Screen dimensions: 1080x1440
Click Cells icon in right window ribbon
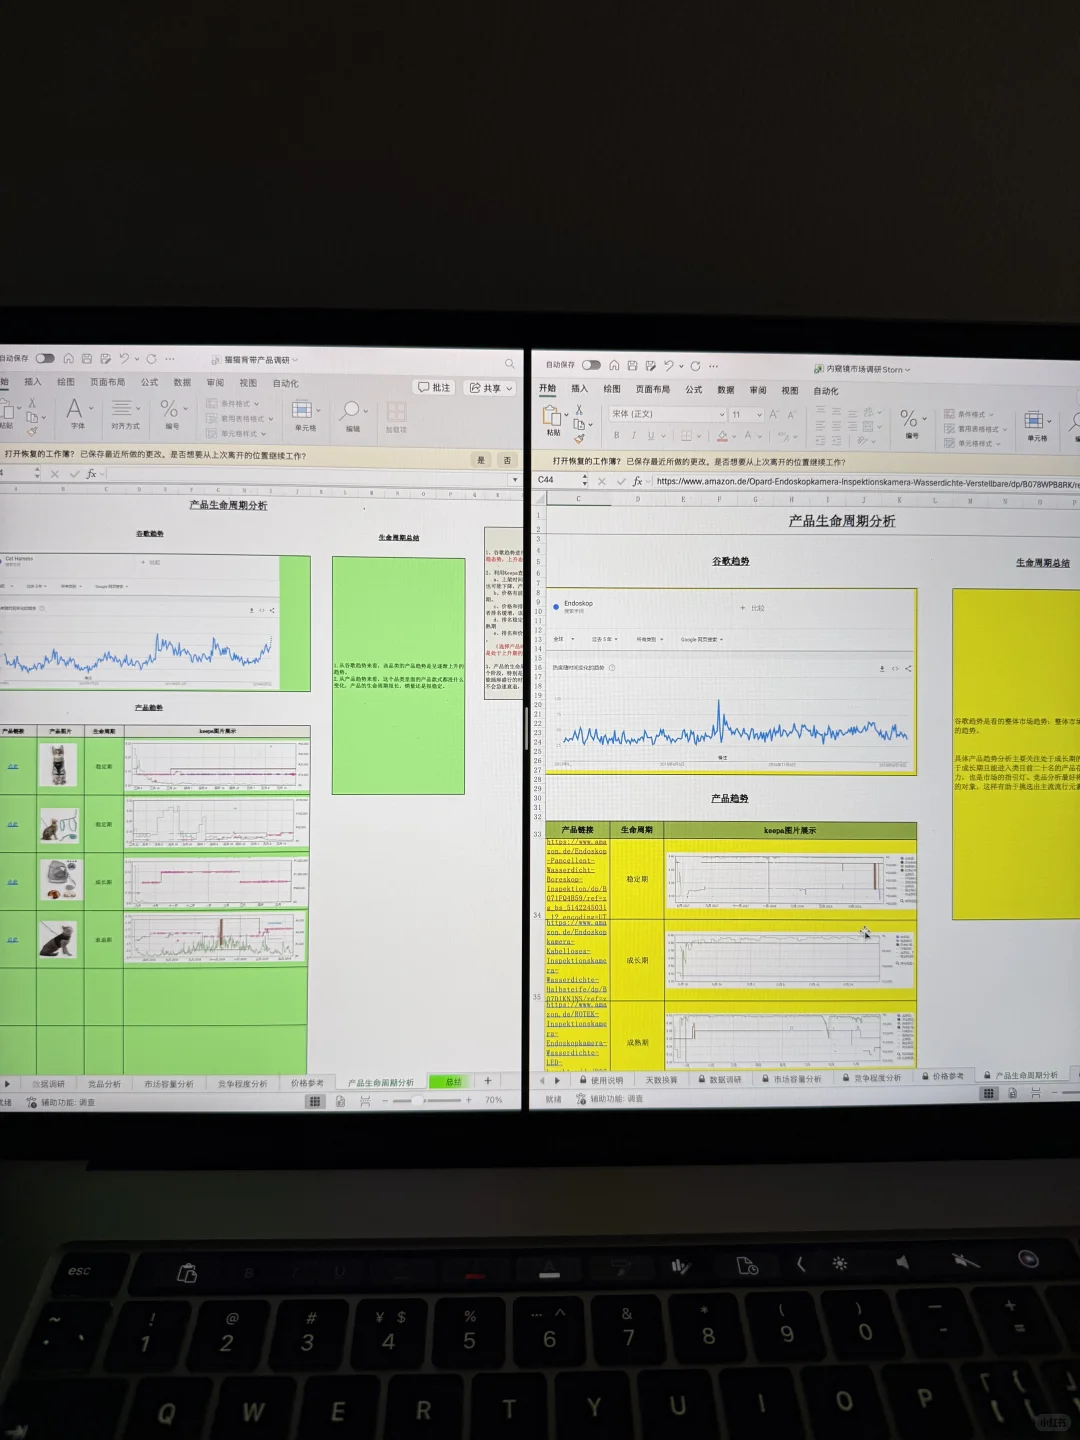(x=1035, y=420)
